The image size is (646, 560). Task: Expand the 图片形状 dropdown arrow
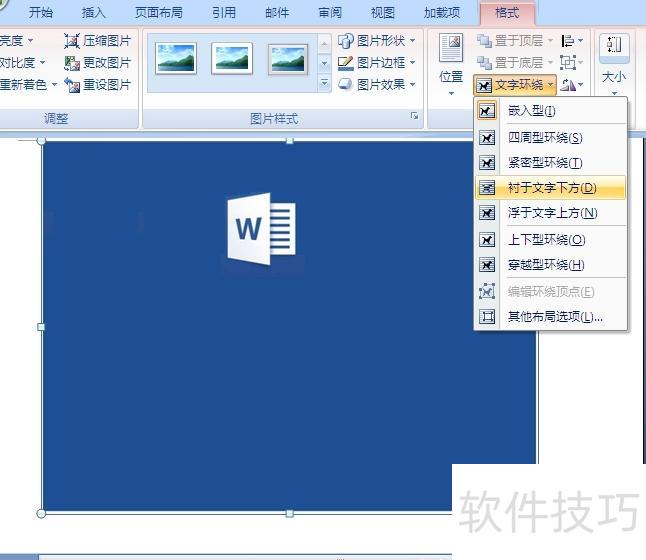[x=412, y=41]
